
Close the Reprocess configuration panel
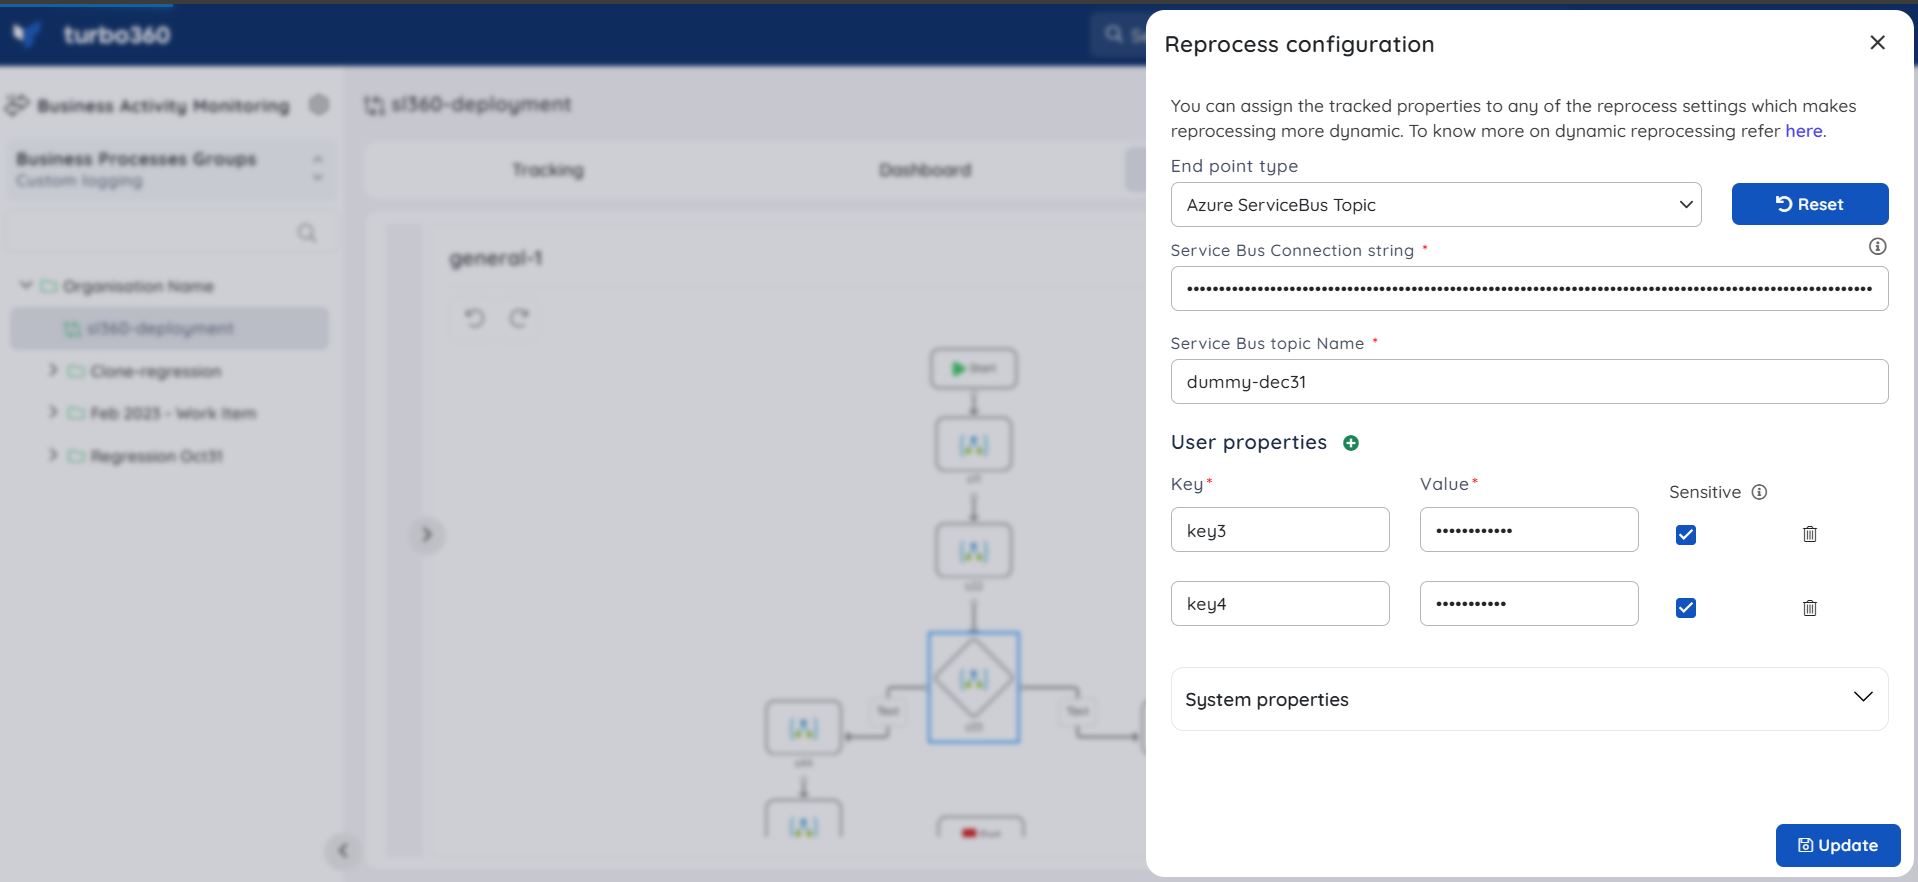point(1877,43)
